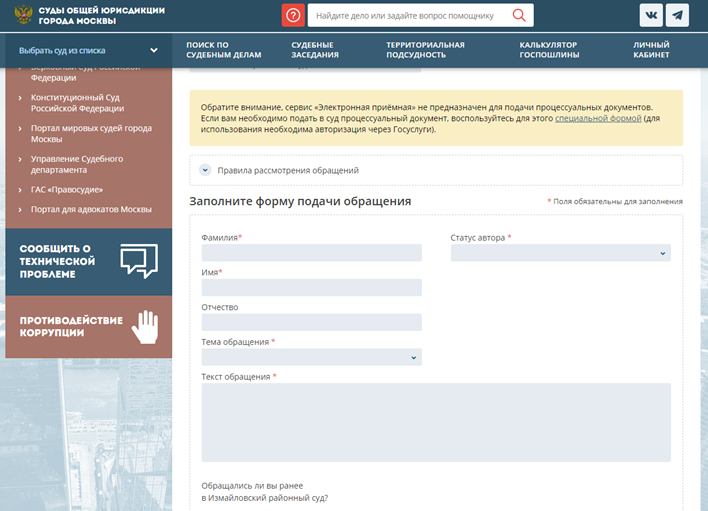This screenshot has height=511, width=708.
Task: Expand 'Правила рассмотрения обращений' section
Action: pos(436,170)
